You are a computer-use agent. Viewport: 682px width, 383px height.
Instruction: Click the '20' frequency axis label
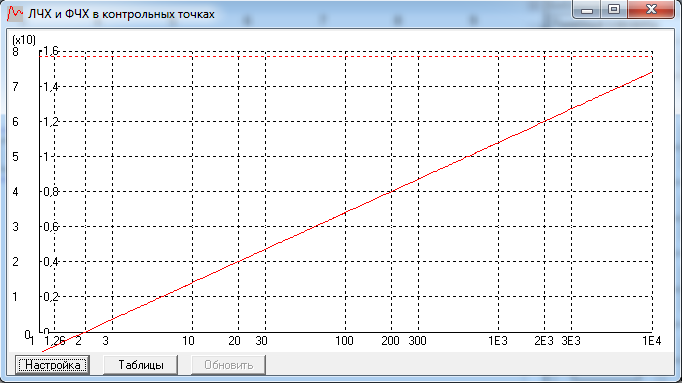click(x=234, y=341)
